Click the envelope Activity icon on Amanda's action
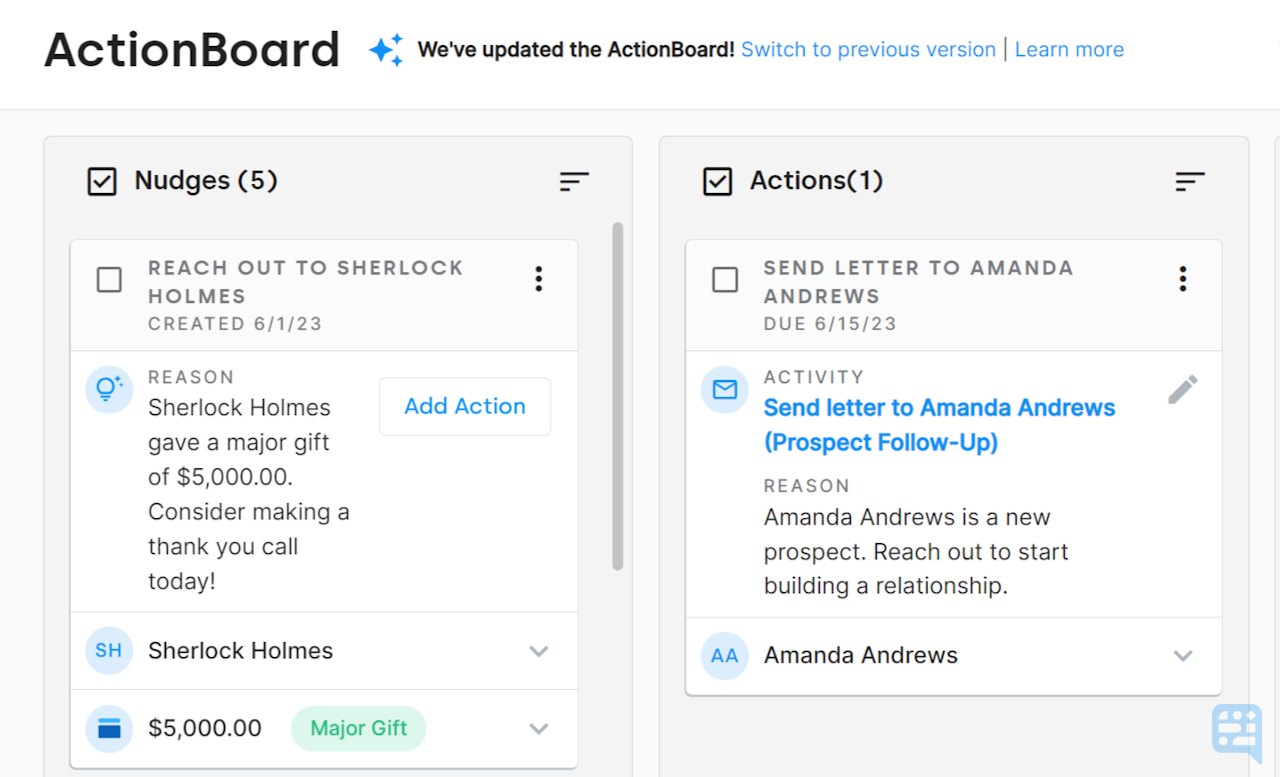1280x777 pixels. click(724, 390)
